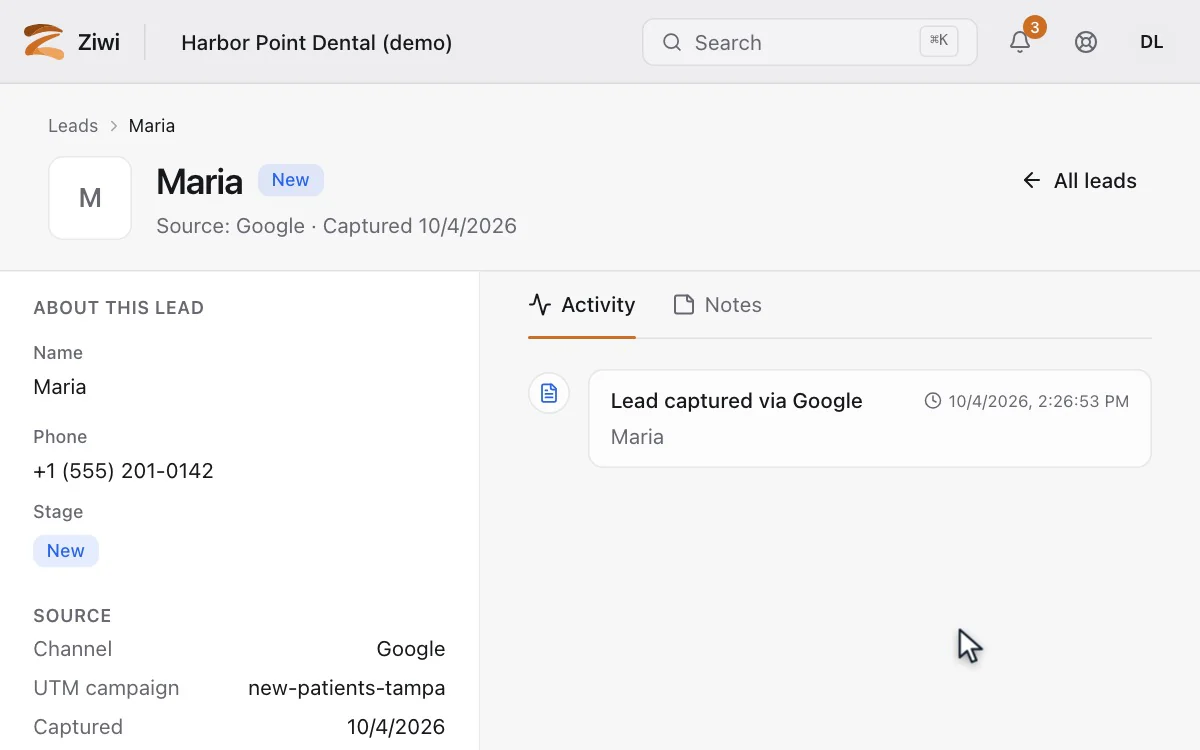
Task: Go to Leads breadcrumb
Action: coord(73,126)
